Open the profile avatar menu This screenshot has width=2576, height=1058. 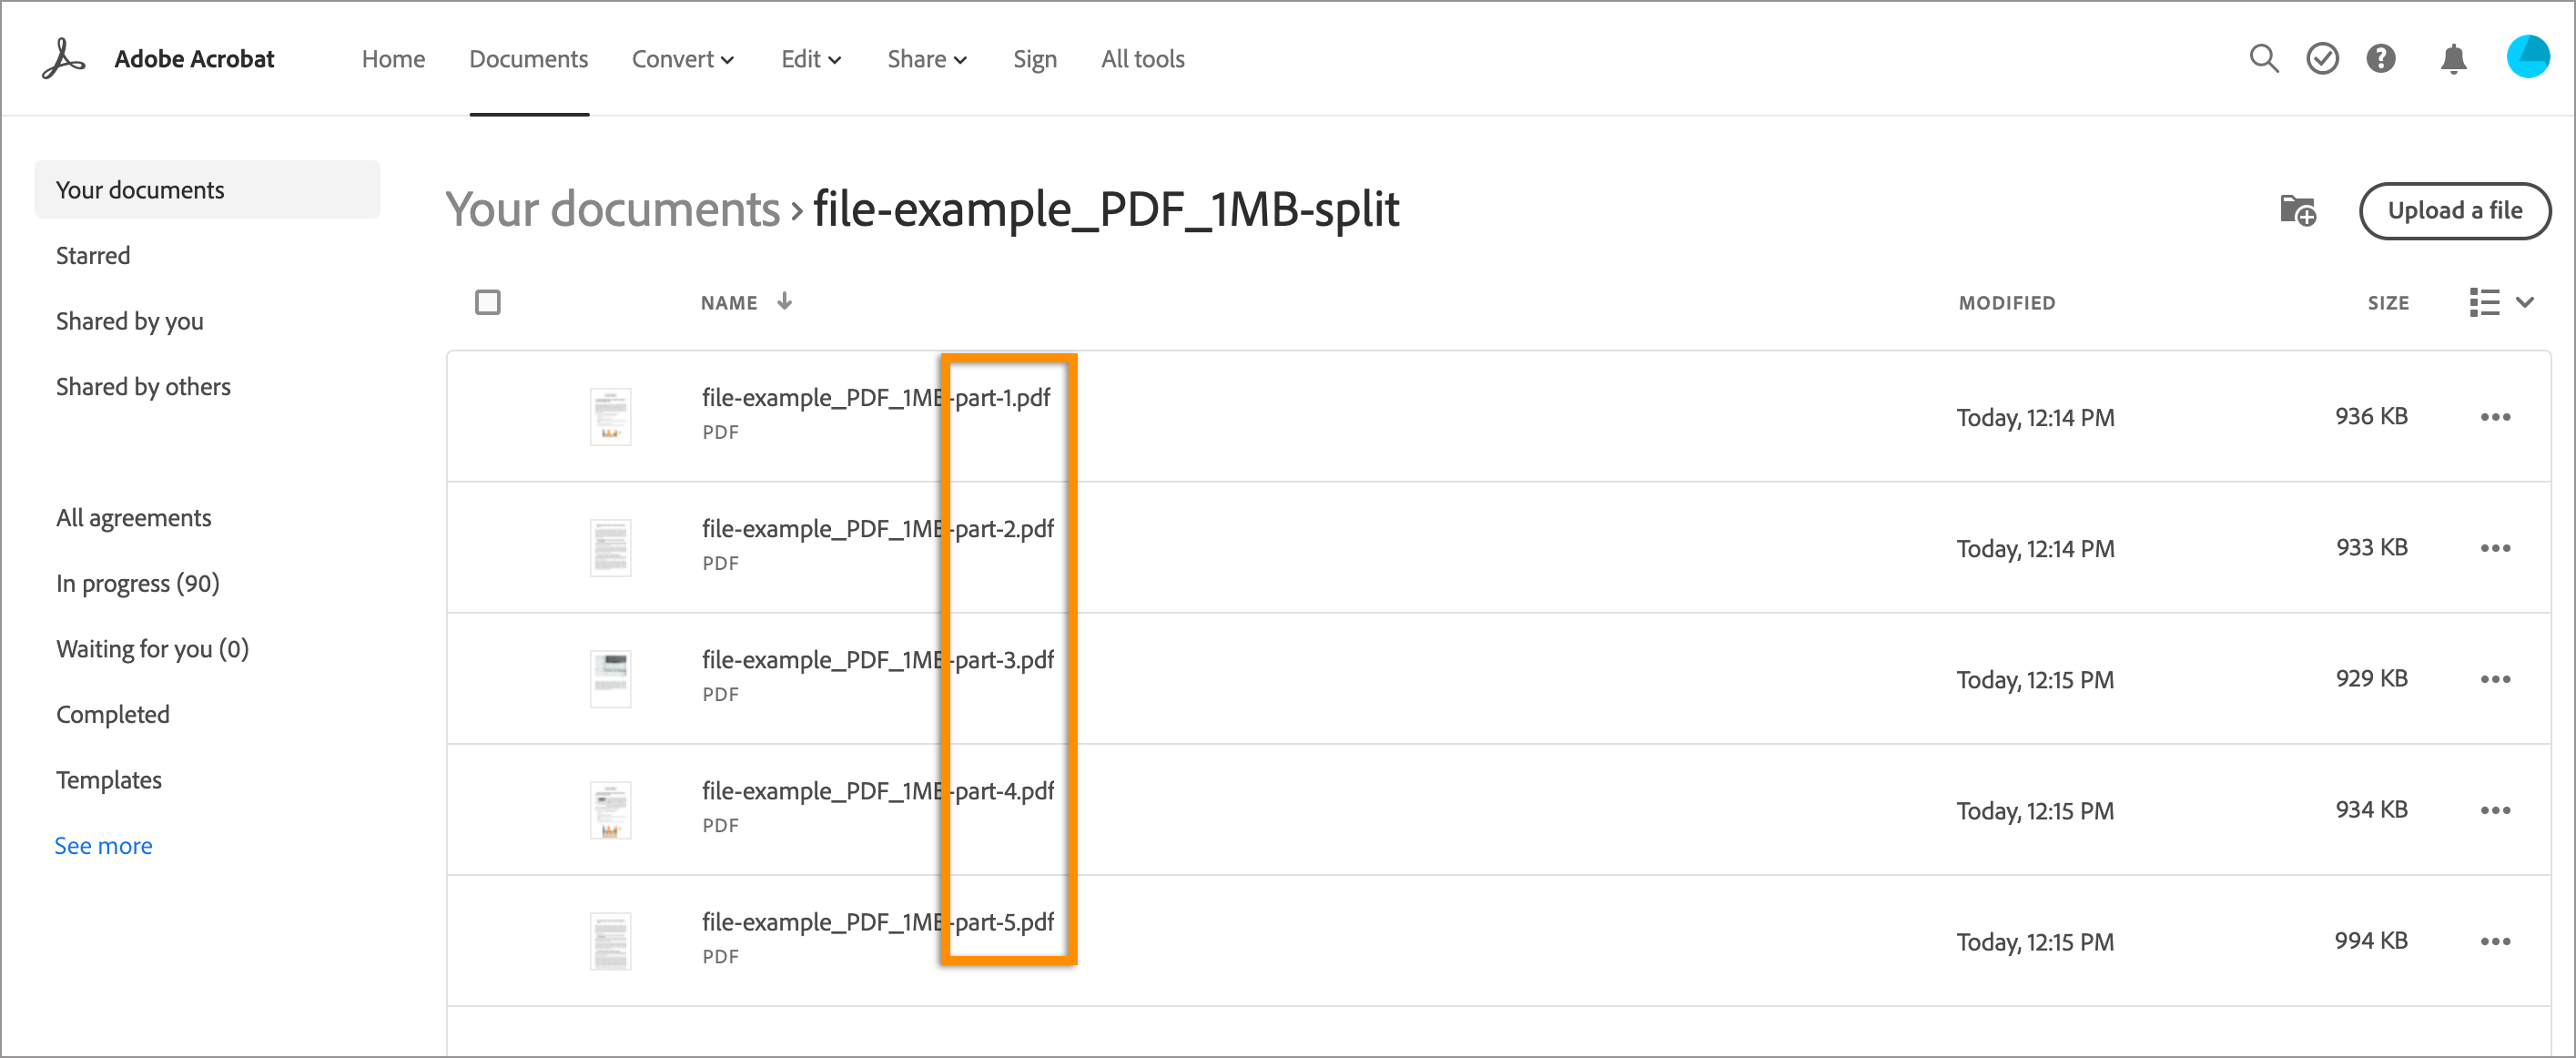(x=2527, y=57)
